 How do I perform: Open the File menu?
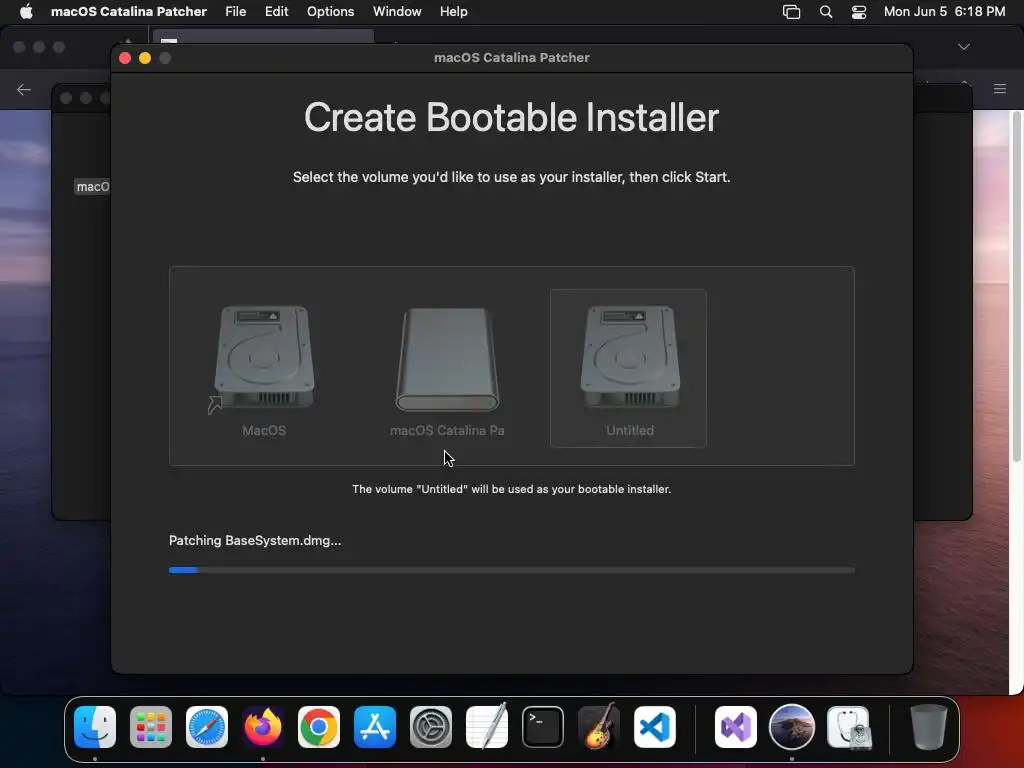[x=236, y=12]
